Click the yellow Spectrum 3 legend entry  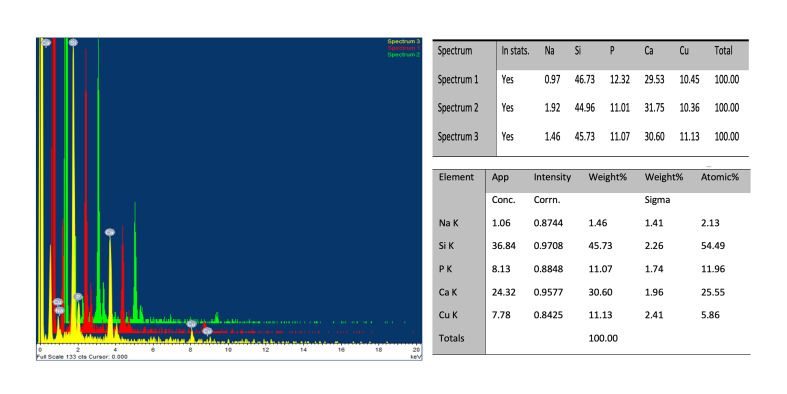click(x=404, y=42)
